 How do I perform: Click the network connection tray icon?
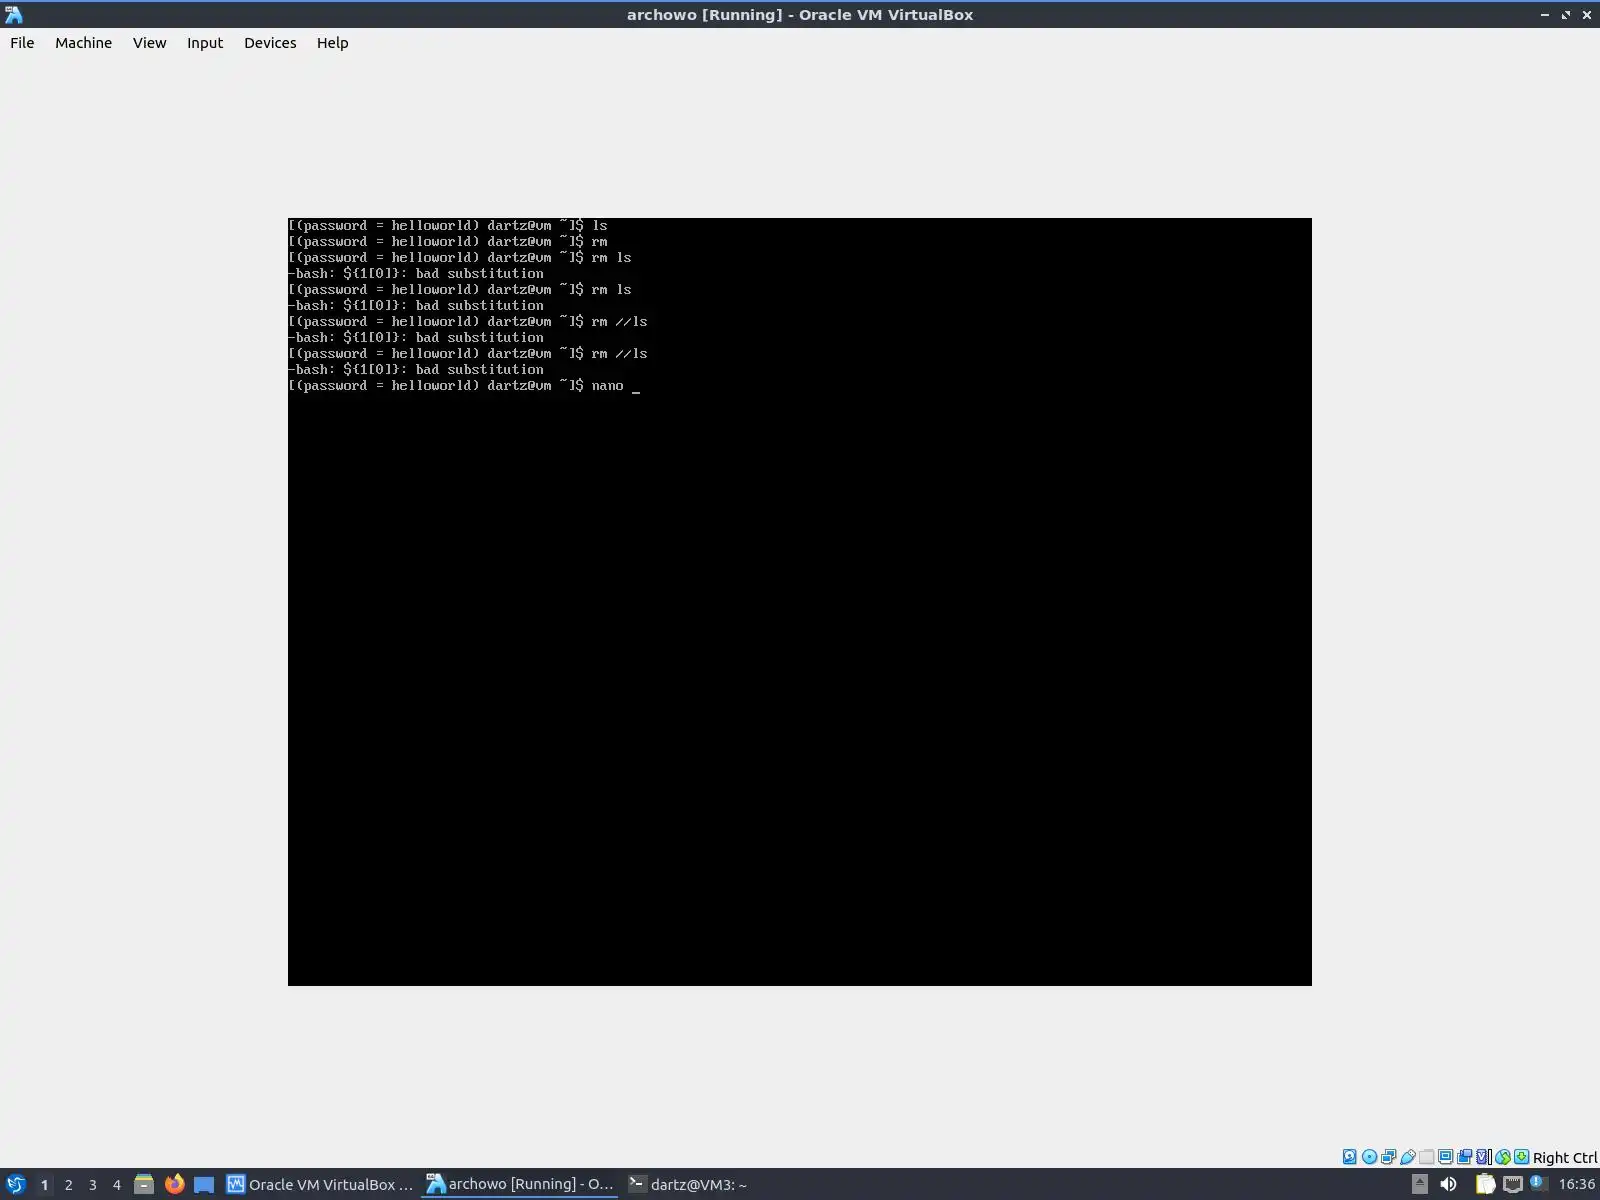1513,1185
